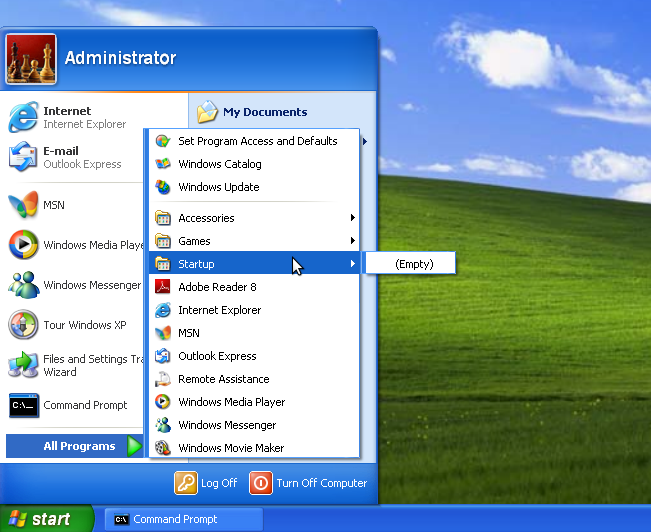Select Set Program Access and Defaults
The width and height of the screenshot is (651, 532).
[257, 141]
